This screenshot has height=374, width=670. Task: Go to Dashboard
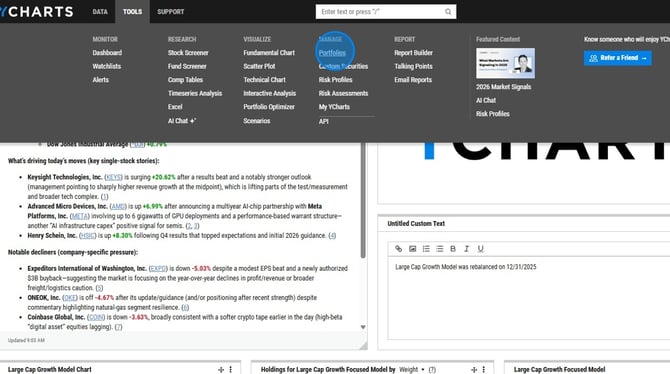[x=107, y=53]
